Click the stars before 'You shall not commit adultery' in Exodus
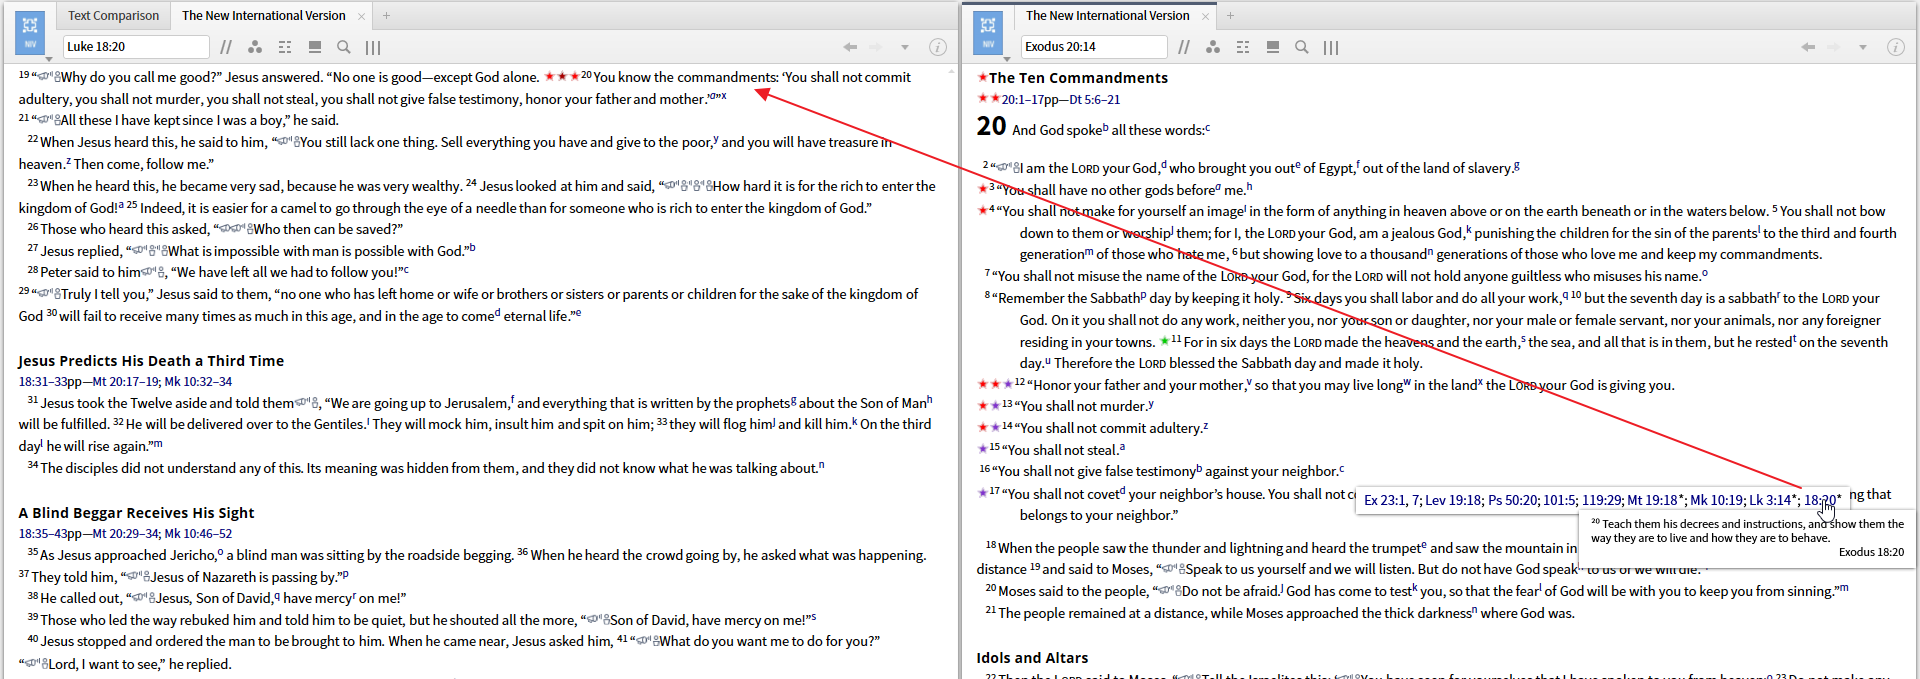The height and width of the screenshot is (679, 1920). tap(989, 427)
